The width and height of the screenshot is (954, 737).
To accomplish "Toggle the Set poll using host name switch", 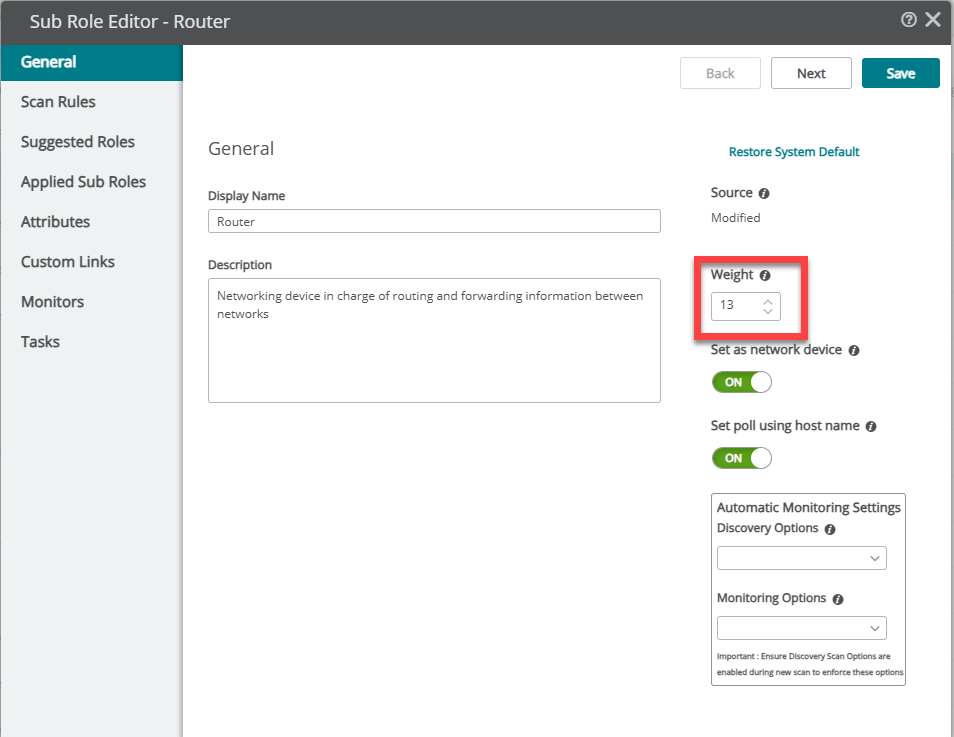I will coord(742,458).
